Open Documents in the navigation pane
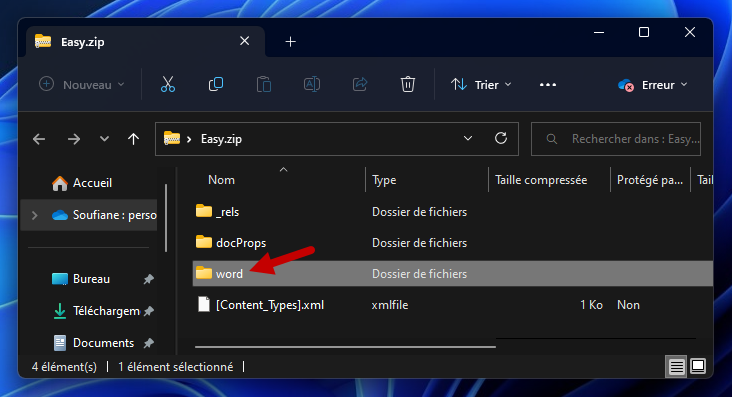The width and height of the screenshot is (732, 397). click(x=93, y=343)
